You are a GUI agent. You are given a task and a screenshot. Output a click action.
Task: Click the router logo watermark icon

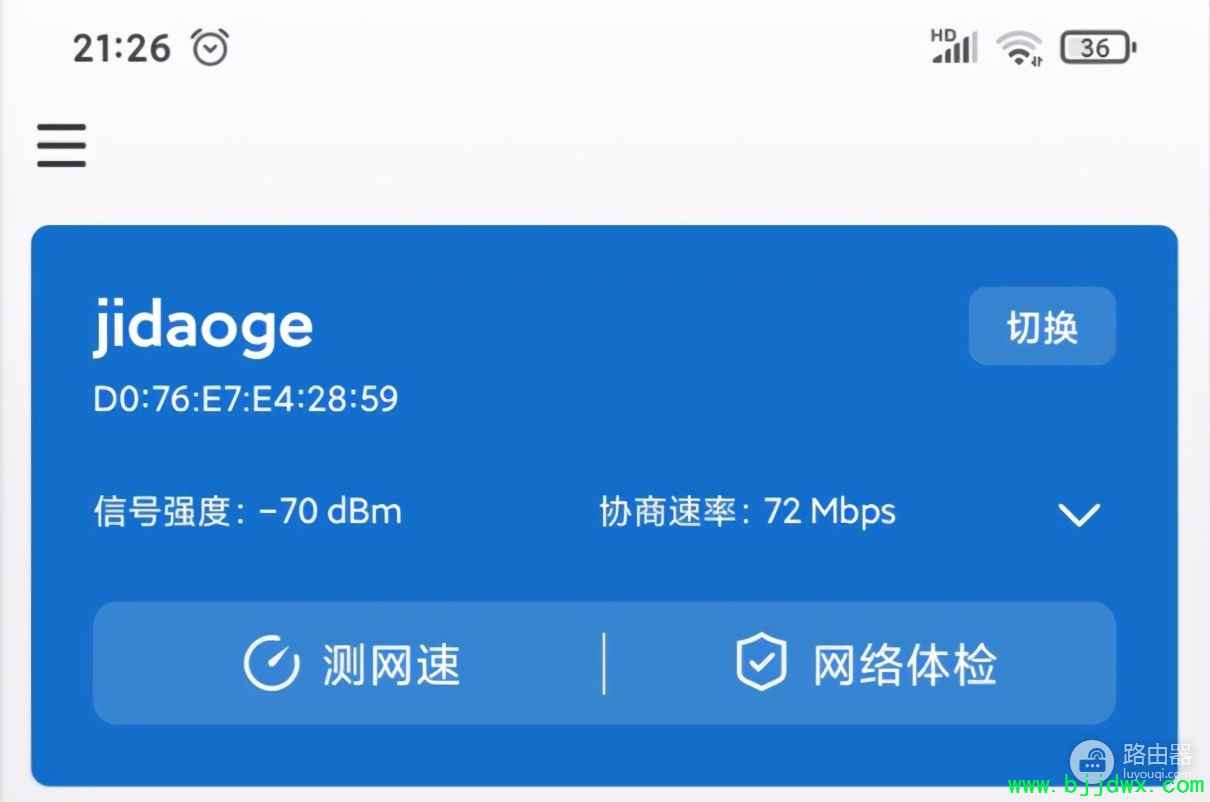1090,761
